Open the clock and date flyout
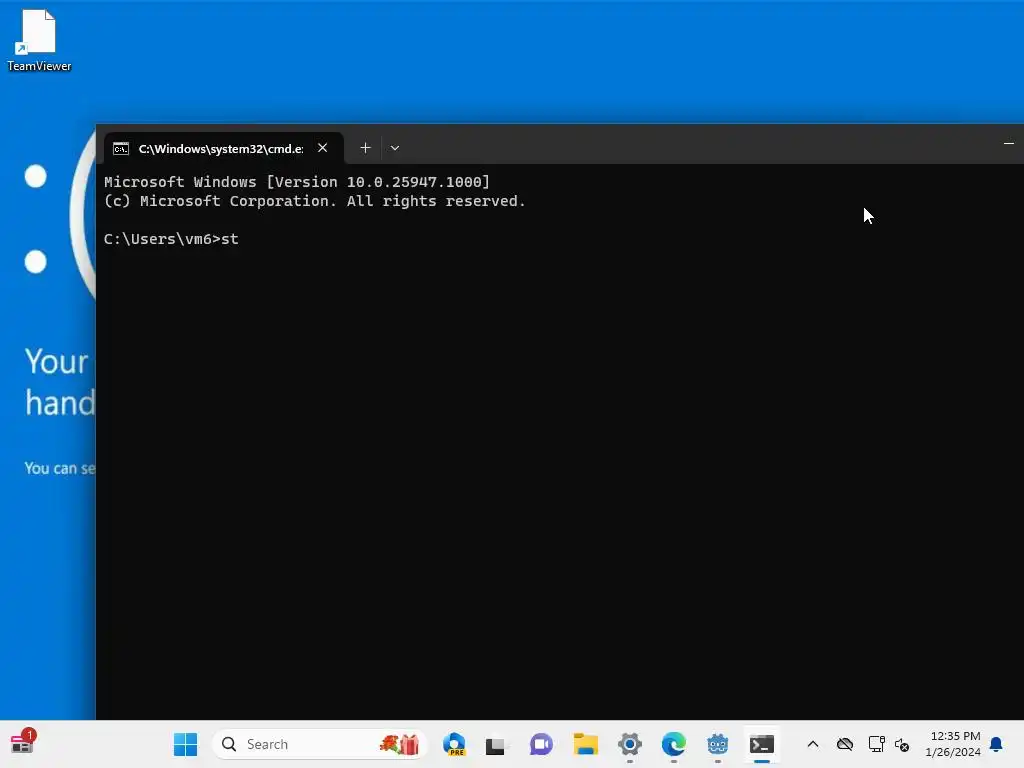This screenshot has height=768, width=1024. click(953, 744)
